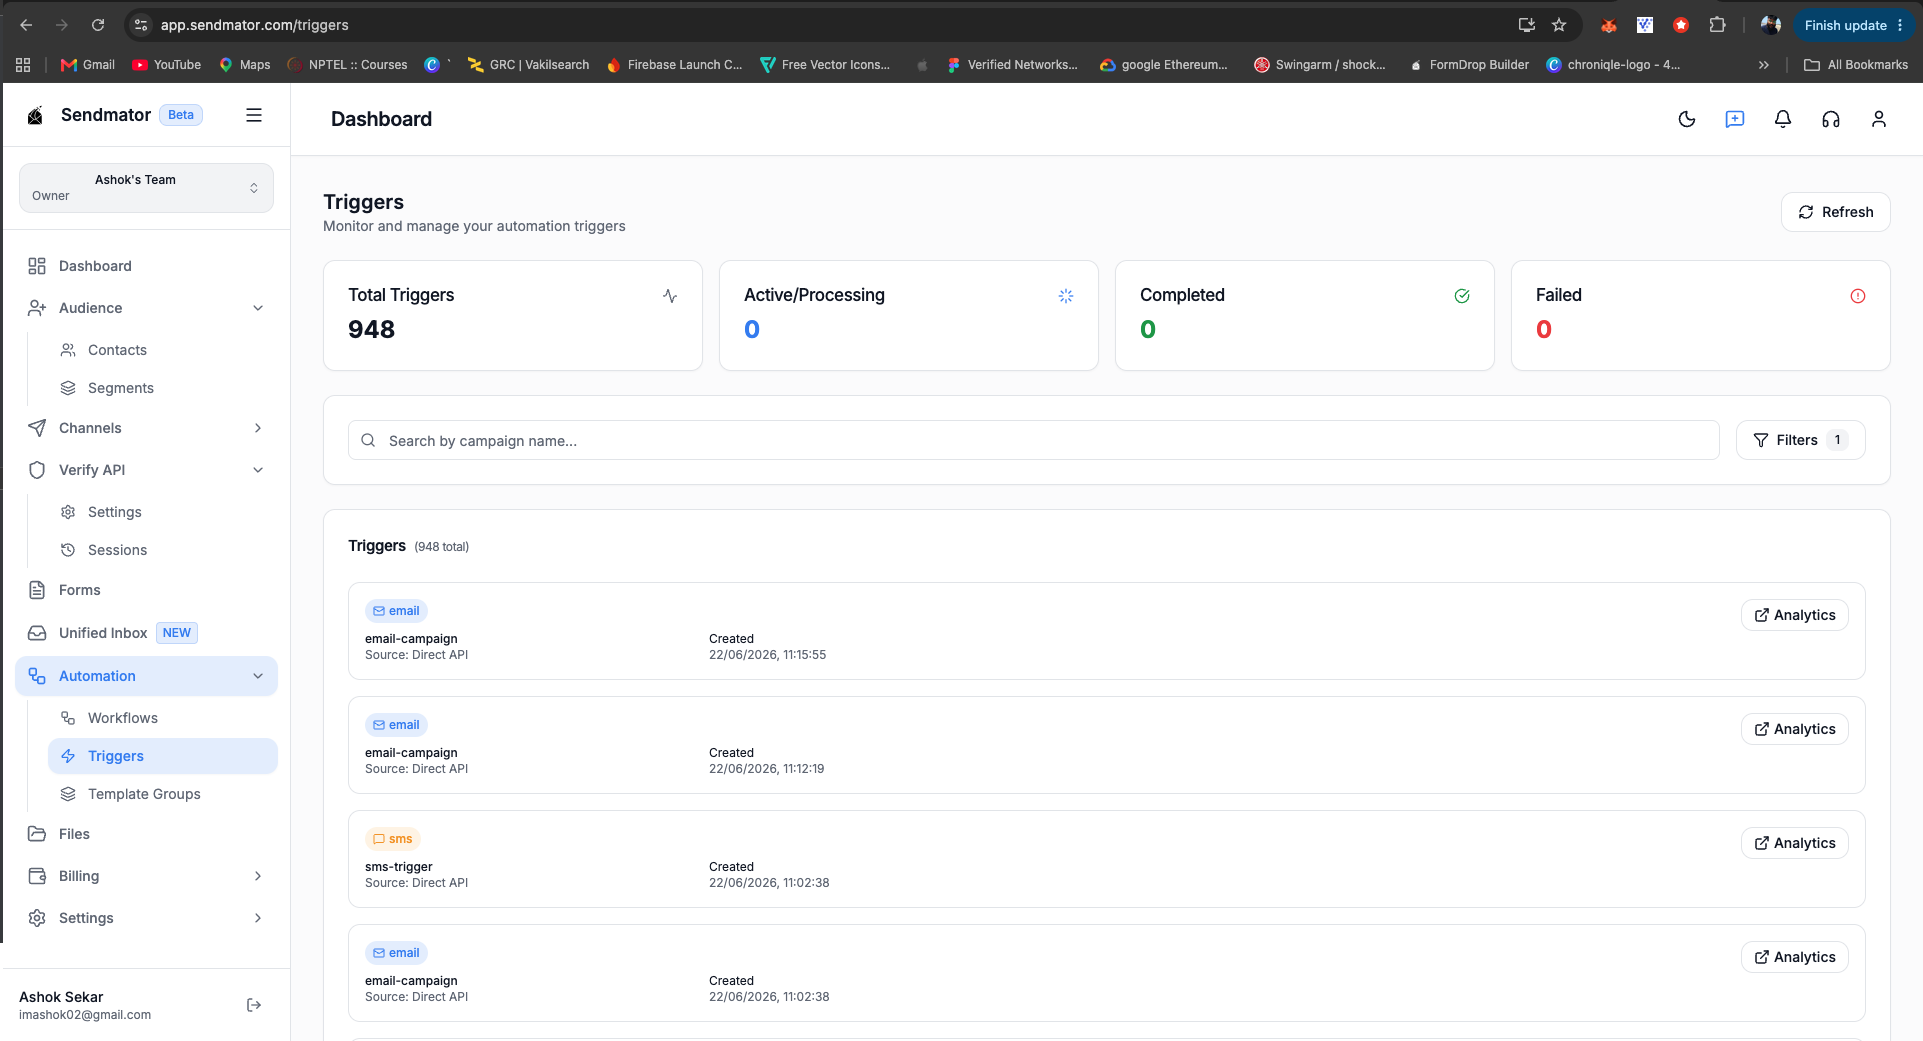Click the Finish update button
Screen dimensions: 1923x1041
pyautogui.click(x=1854, y=25)
